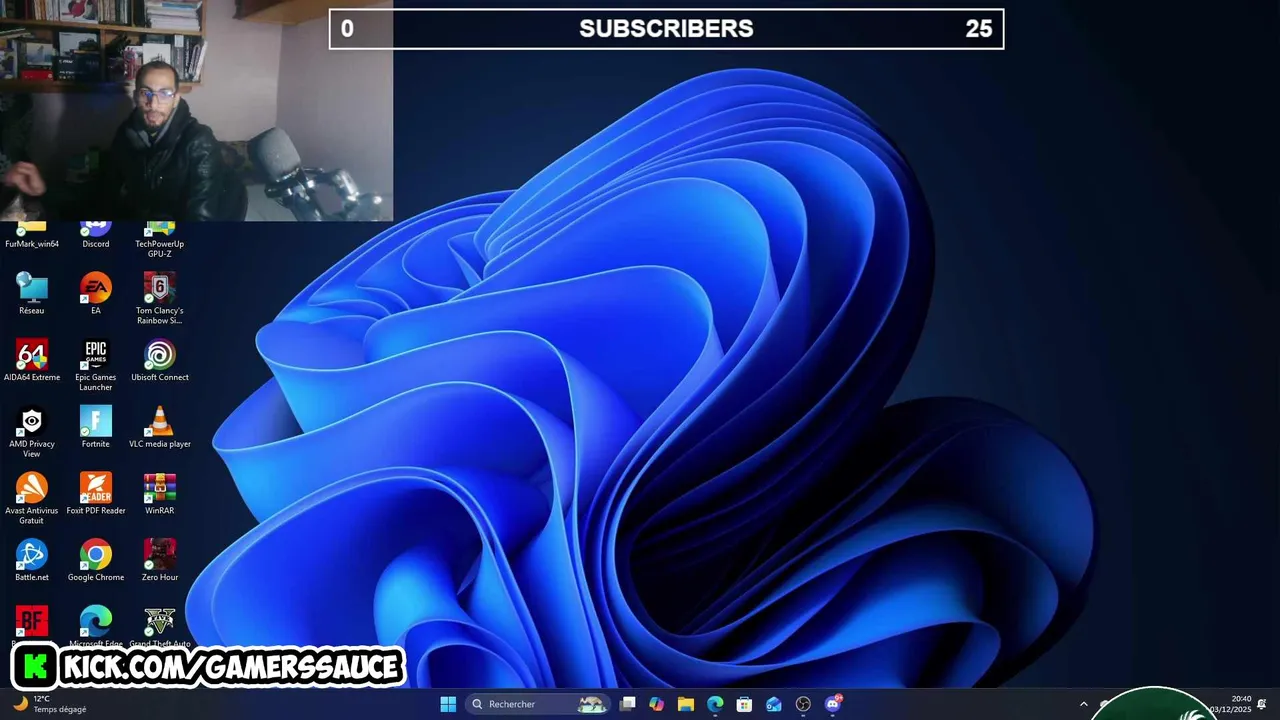The height and width of the screenshot is (720, 1280).
Task: Select the AMD Privacy View shortcut
Action: coord(32,432)
